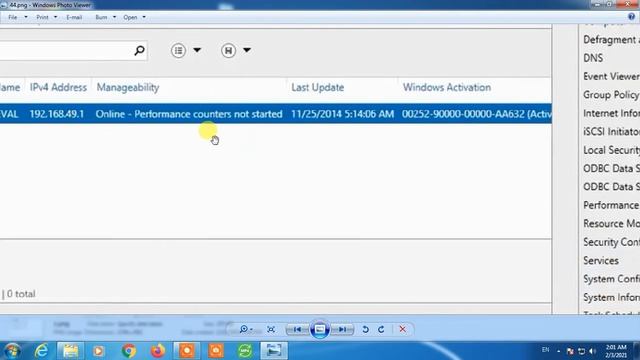
Task: Click the zoom magnifier in Photo Viewer controls
Action: tap(245, 329)
